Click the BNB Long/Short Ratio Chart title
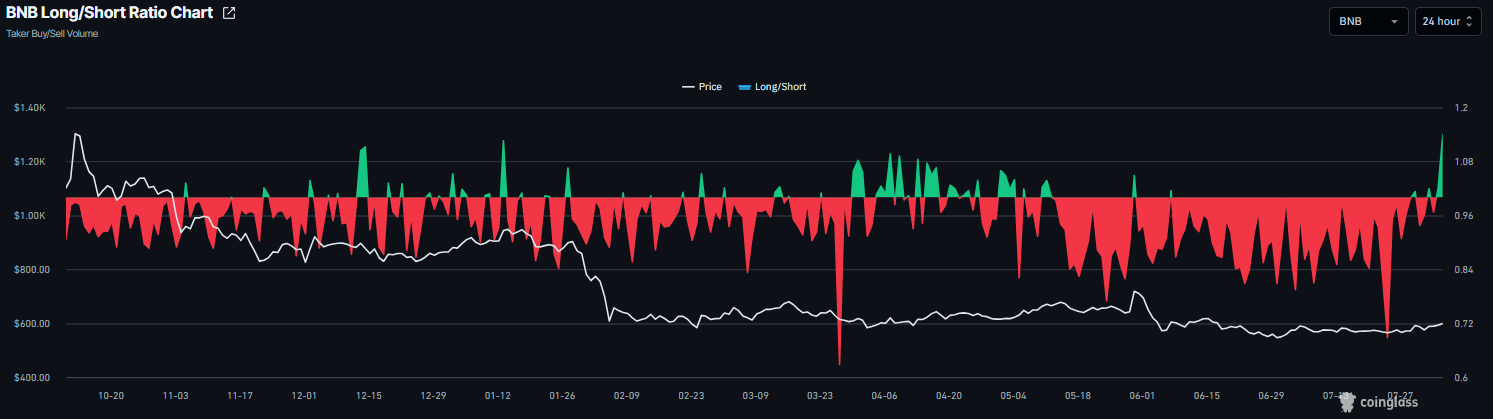Image resolution: width=1493 pixels, height=419 pixels. coord(109,14)
